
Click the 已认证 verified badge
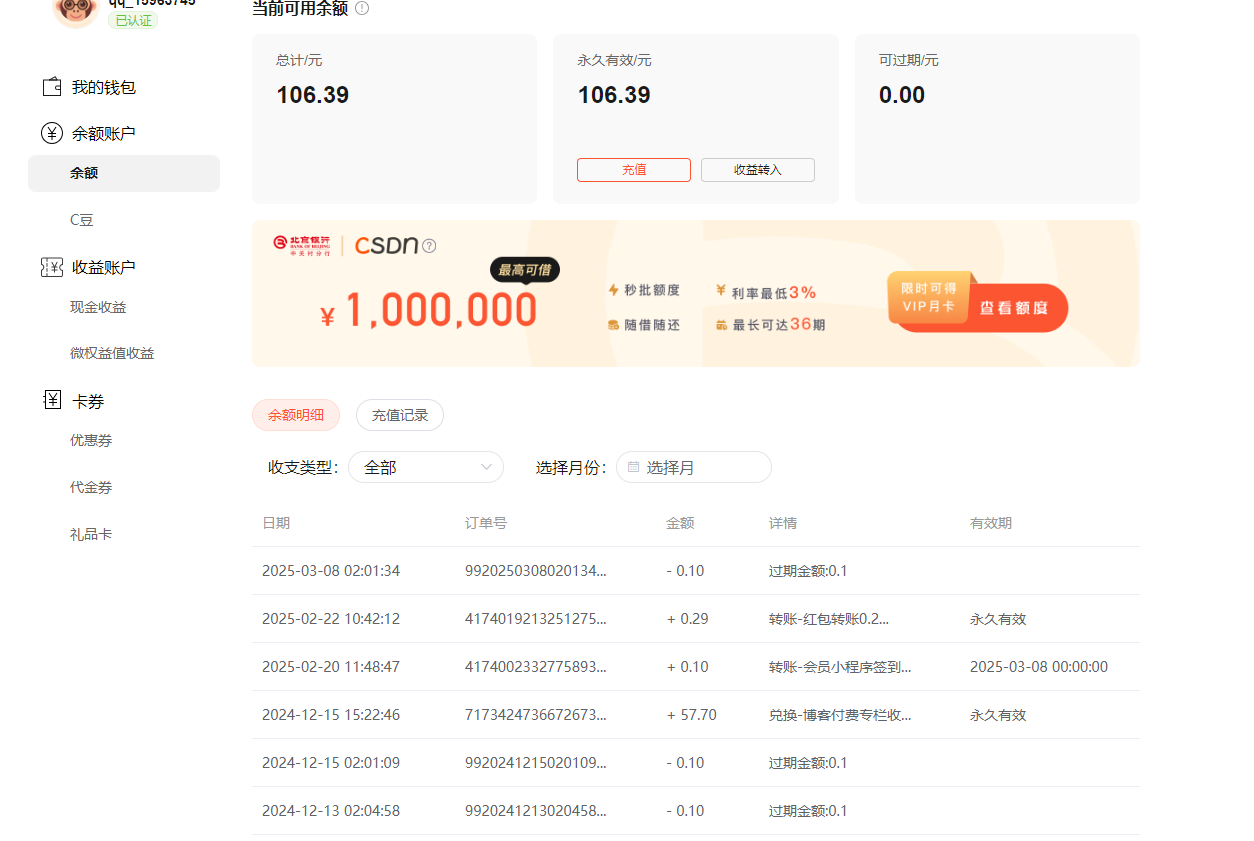point(131,19)
